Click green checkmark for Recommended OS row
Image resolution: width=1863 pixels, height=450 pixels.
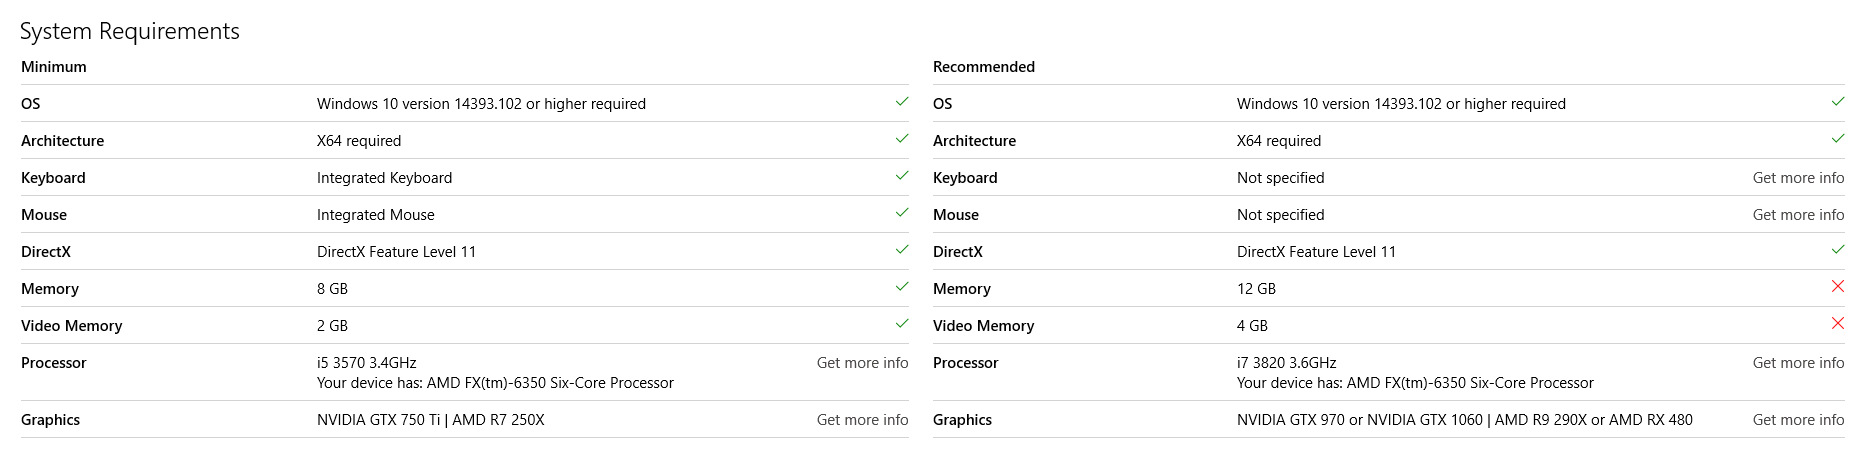pyautogui.click(x=1838, y=102)
